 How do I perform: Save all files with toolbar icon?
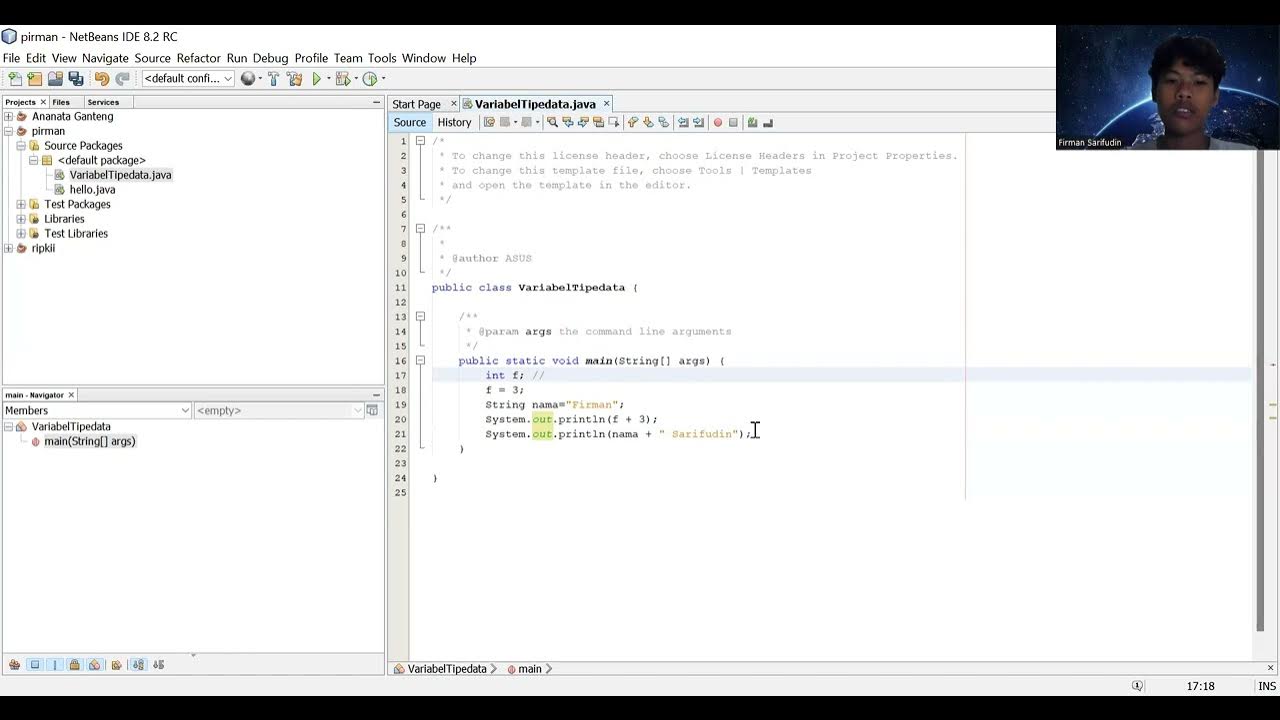tap(76, 79)
